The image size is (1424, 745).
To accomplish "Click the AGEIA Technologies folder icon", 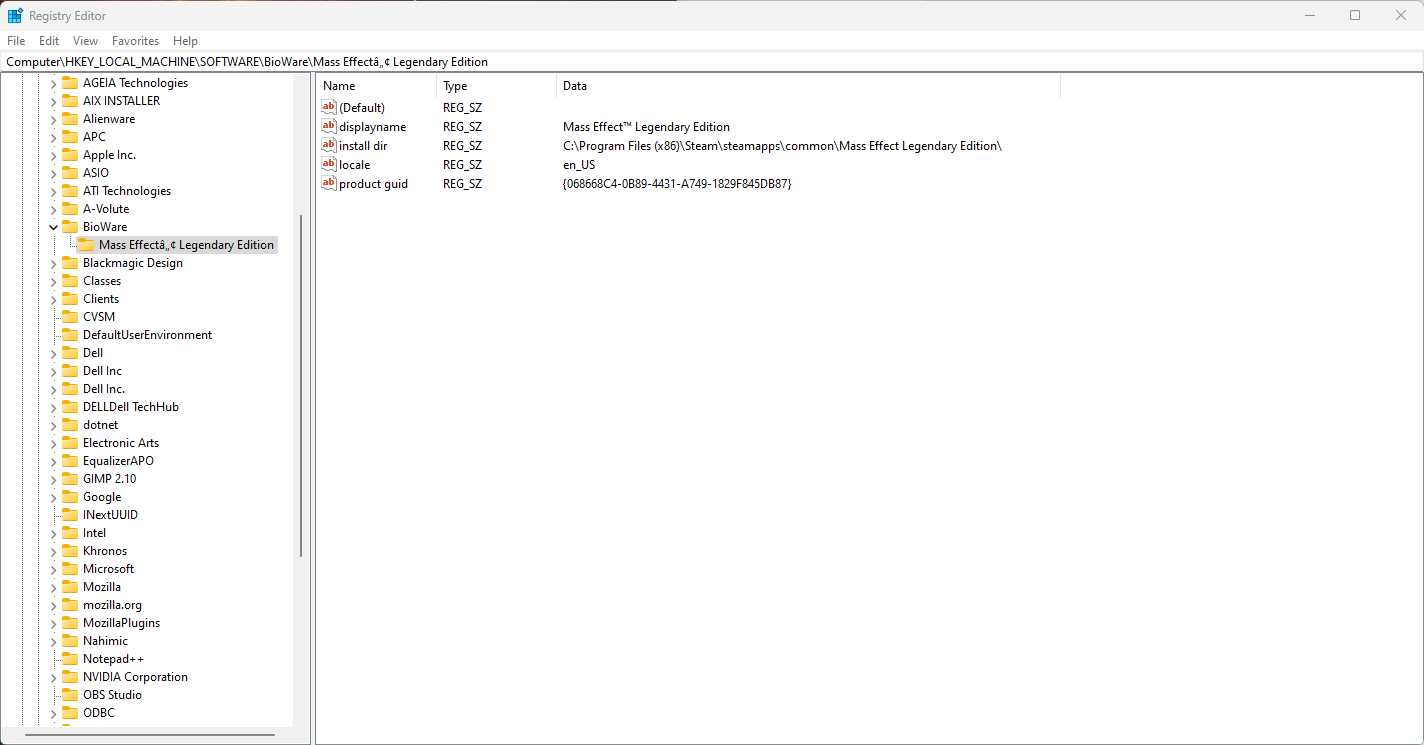I will 70,83.
